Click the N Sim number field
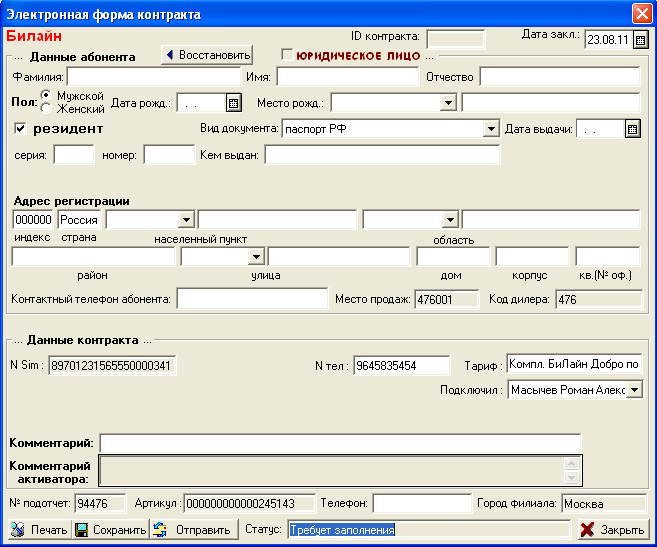This screenshot has width=657, height=547. [112, 366]
